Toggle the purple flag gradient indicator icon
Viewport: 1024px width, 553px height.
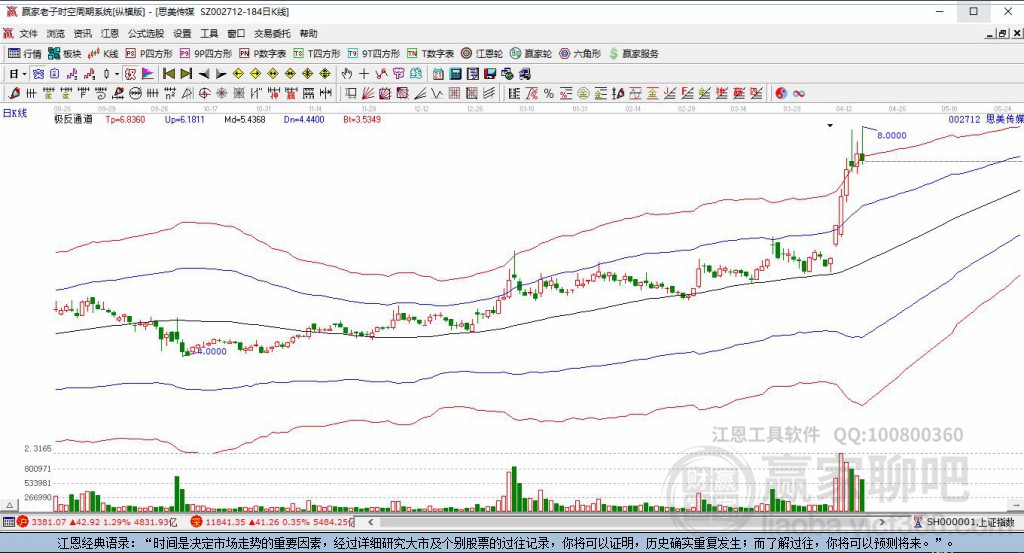148,74
